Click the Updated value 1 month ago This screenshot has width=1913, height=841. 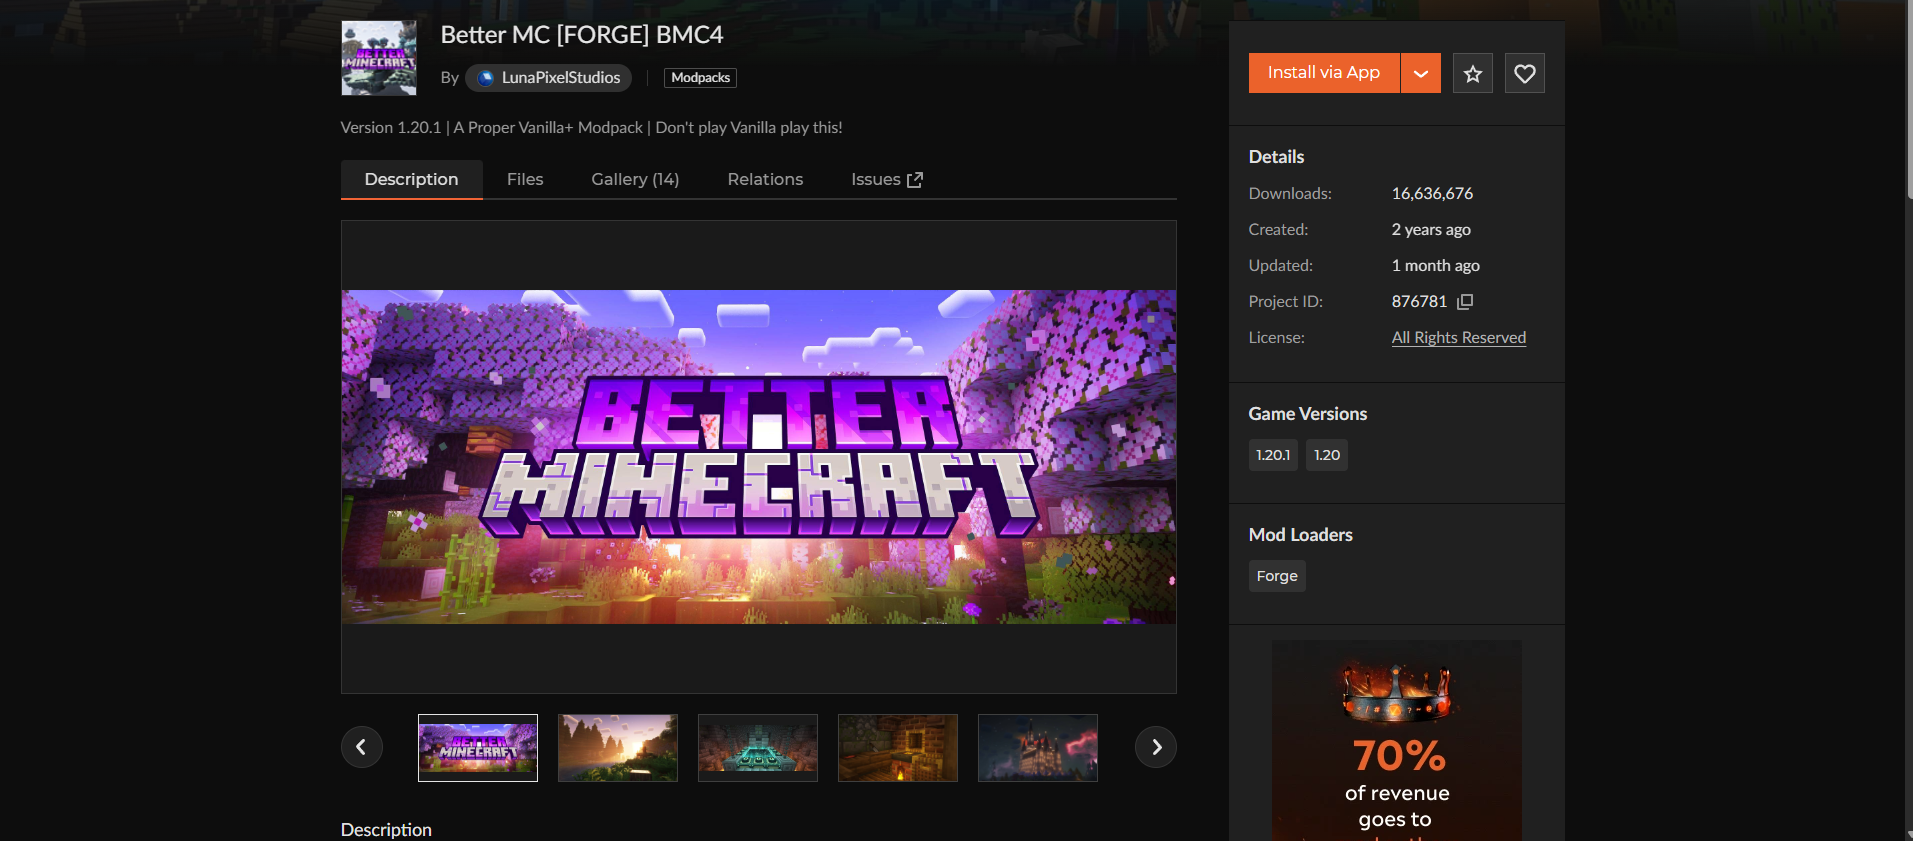pyautogui.click(x=1436, y=266)
